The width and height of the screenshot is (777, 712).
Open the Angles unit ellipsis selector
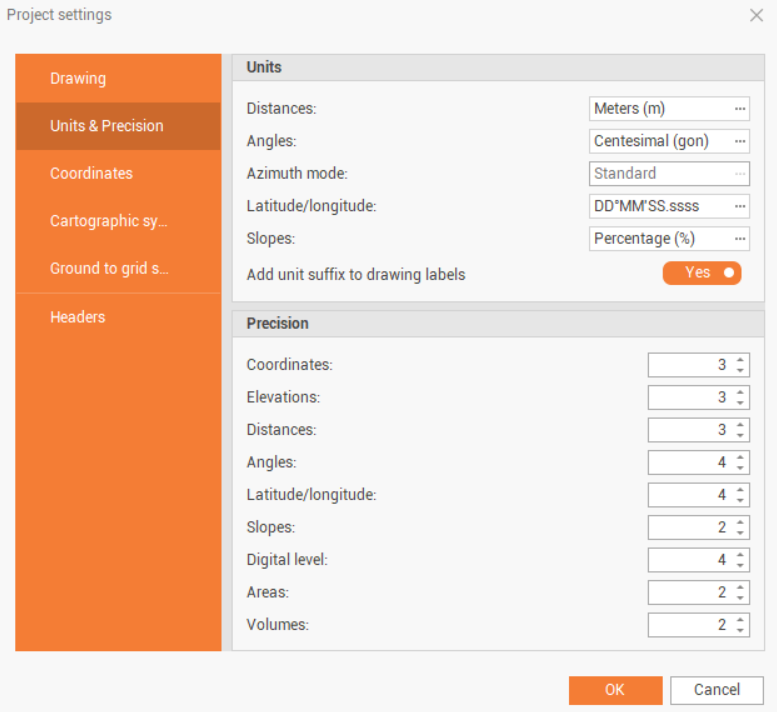[740, 141]
